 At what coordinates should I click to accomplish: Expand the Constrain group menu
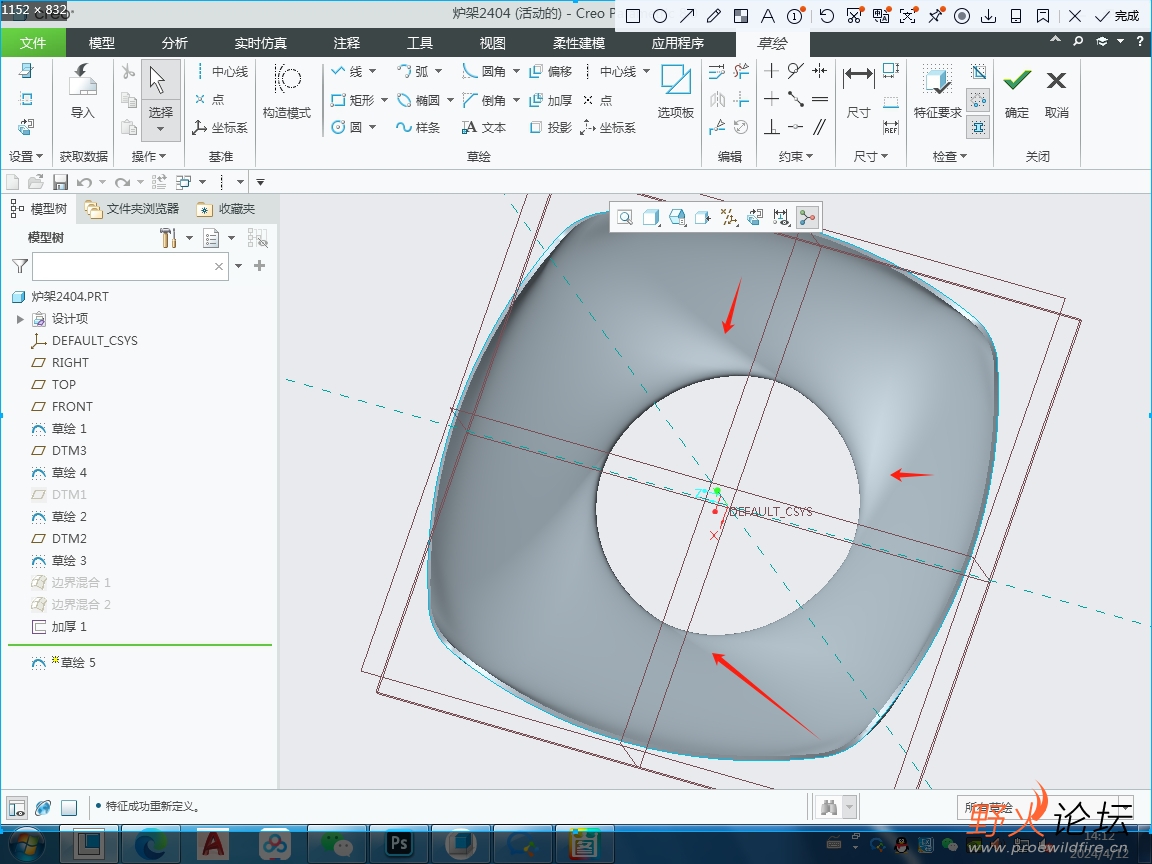[796, 156]
